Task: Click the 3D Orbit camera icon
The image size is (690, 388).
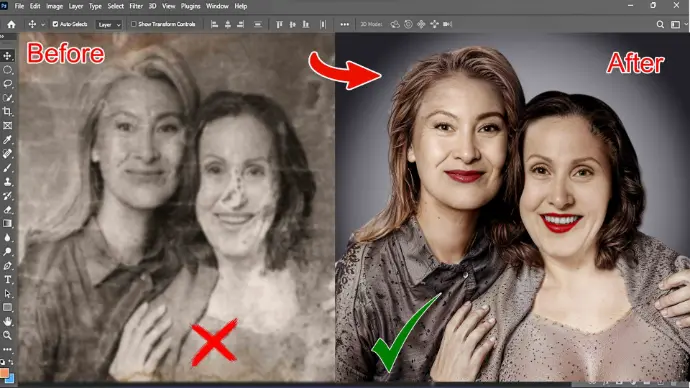Action: [395, 25]
